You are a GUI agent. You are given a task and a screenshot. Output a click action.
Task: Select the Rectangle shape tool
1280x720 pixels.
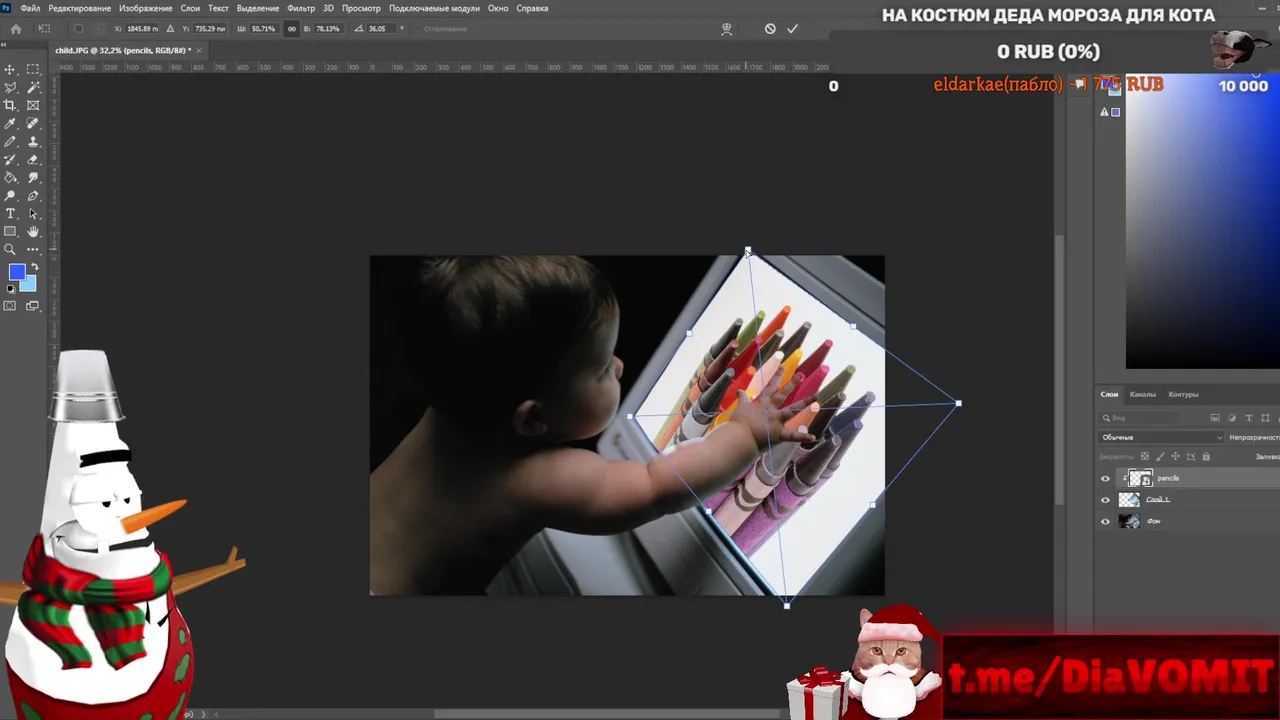11,231
